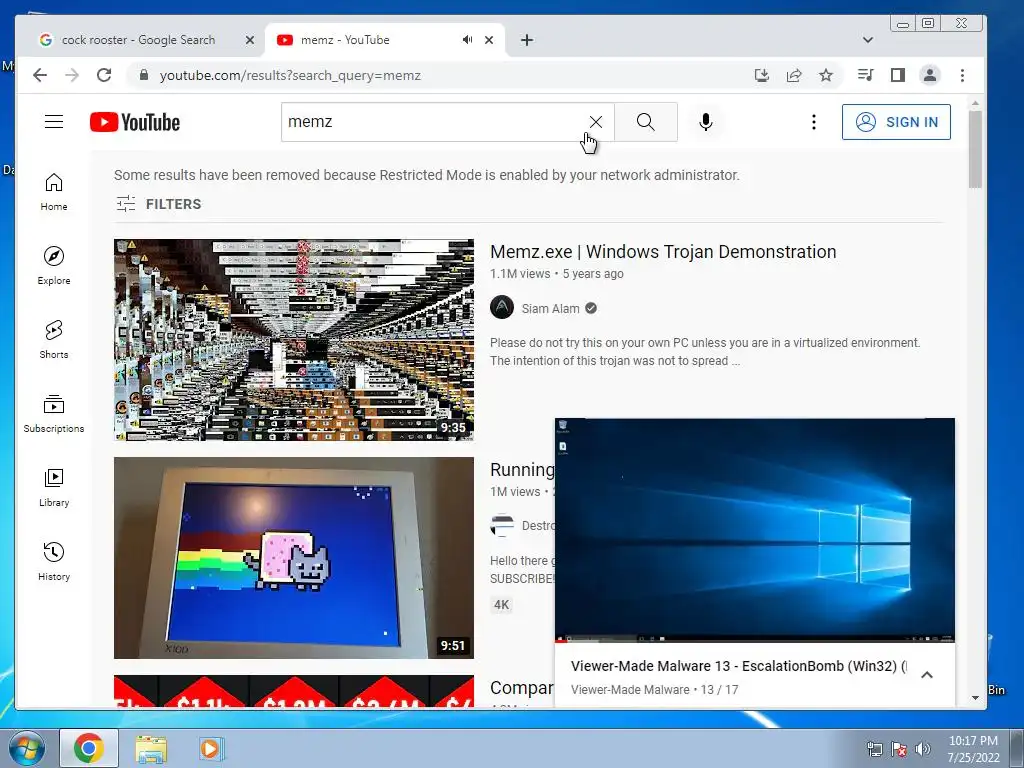Bookmark this page with star
Screen dimensions: 1024x768
point(825,75)
